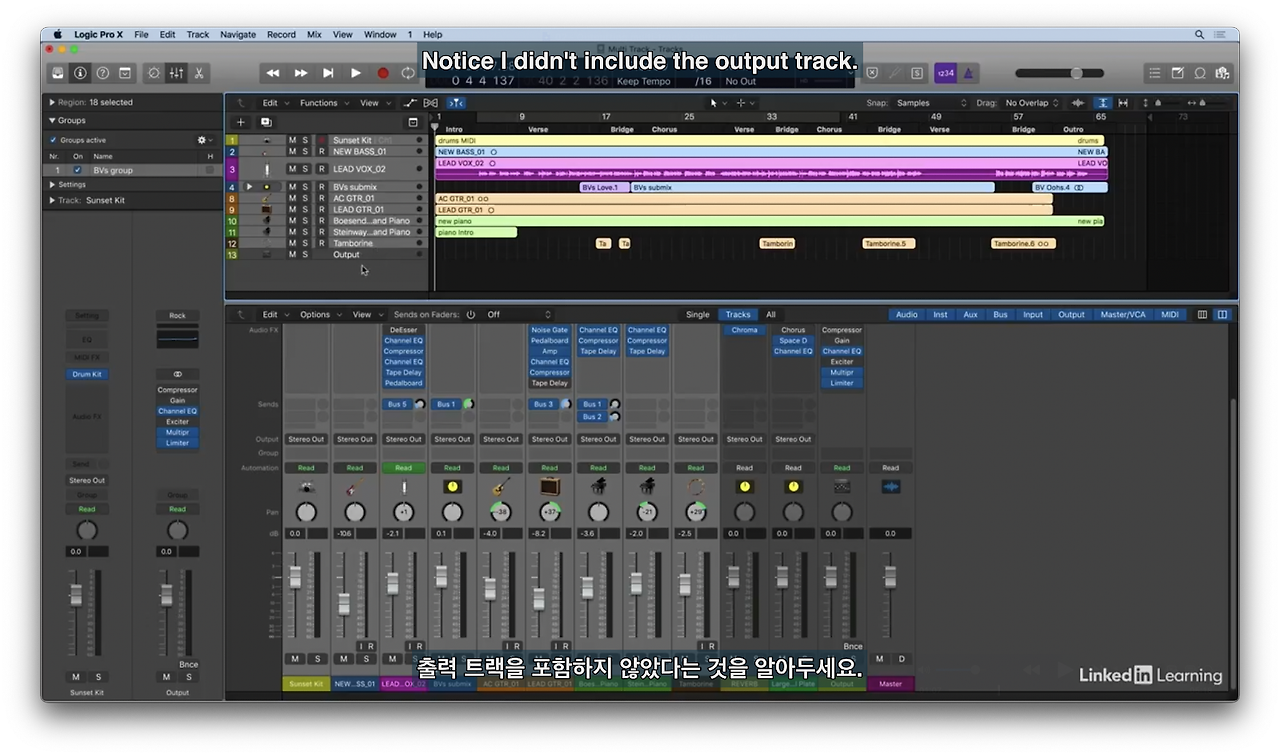This screenshot has height=756, width=1280.
Task: Adjust the master volume slider in control bar
Action: (1060, 73)
